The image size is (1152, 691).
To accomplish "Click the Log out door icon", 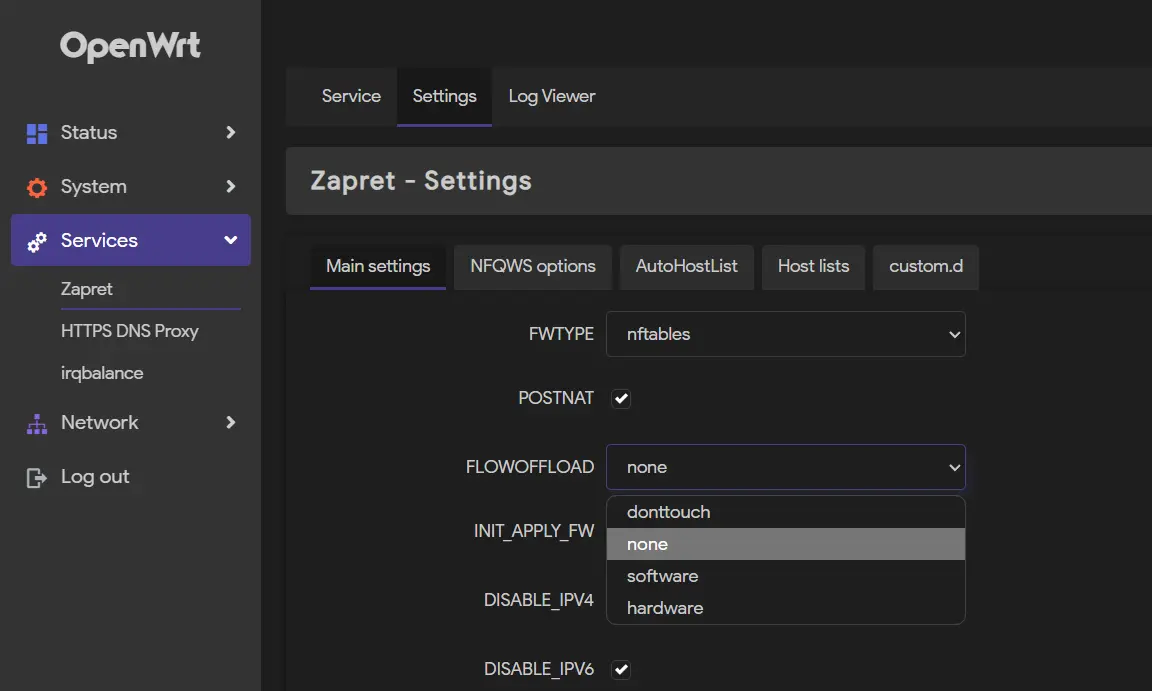I will click(37, 477).
